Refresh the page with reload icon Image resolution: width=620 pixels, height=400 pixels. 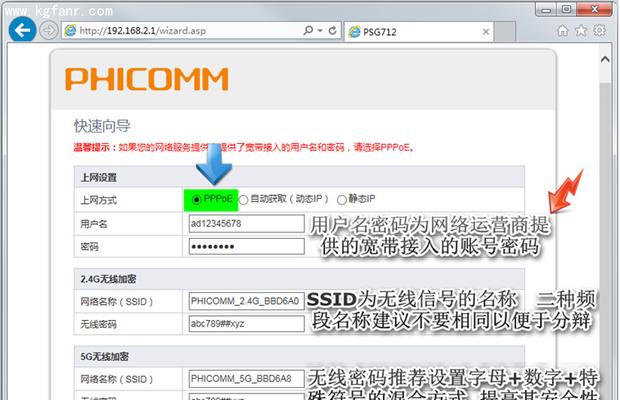click(333, 30)
